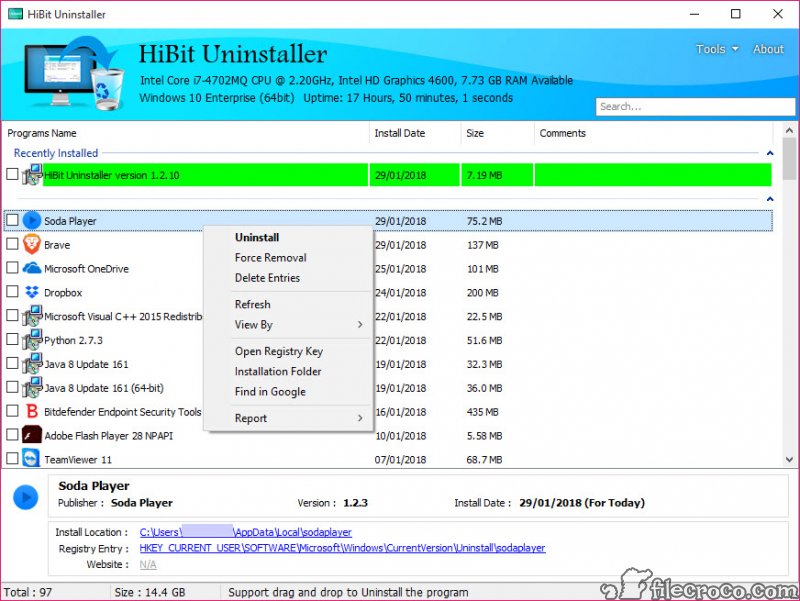Viewport: 800px width, 601px height.
Task: Click the Java 8 Update 161 (64-bit) icon
Action: (x=32, y=387)
